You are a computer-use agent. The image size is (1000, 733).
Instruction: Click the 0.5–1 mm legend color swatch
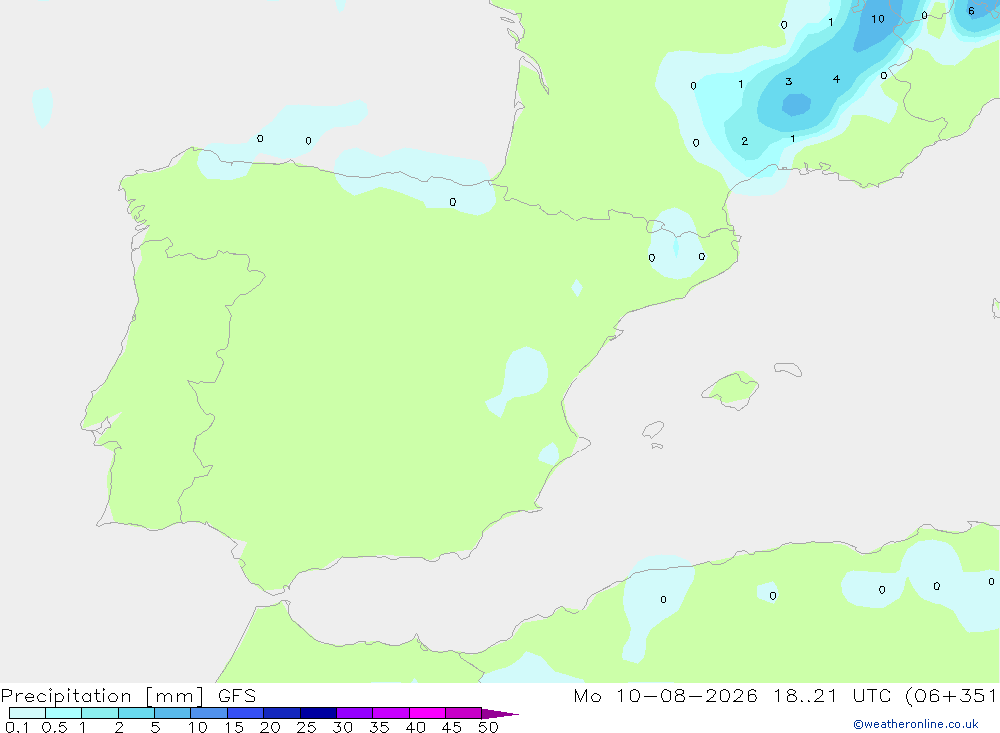click(x=64, y=713)
